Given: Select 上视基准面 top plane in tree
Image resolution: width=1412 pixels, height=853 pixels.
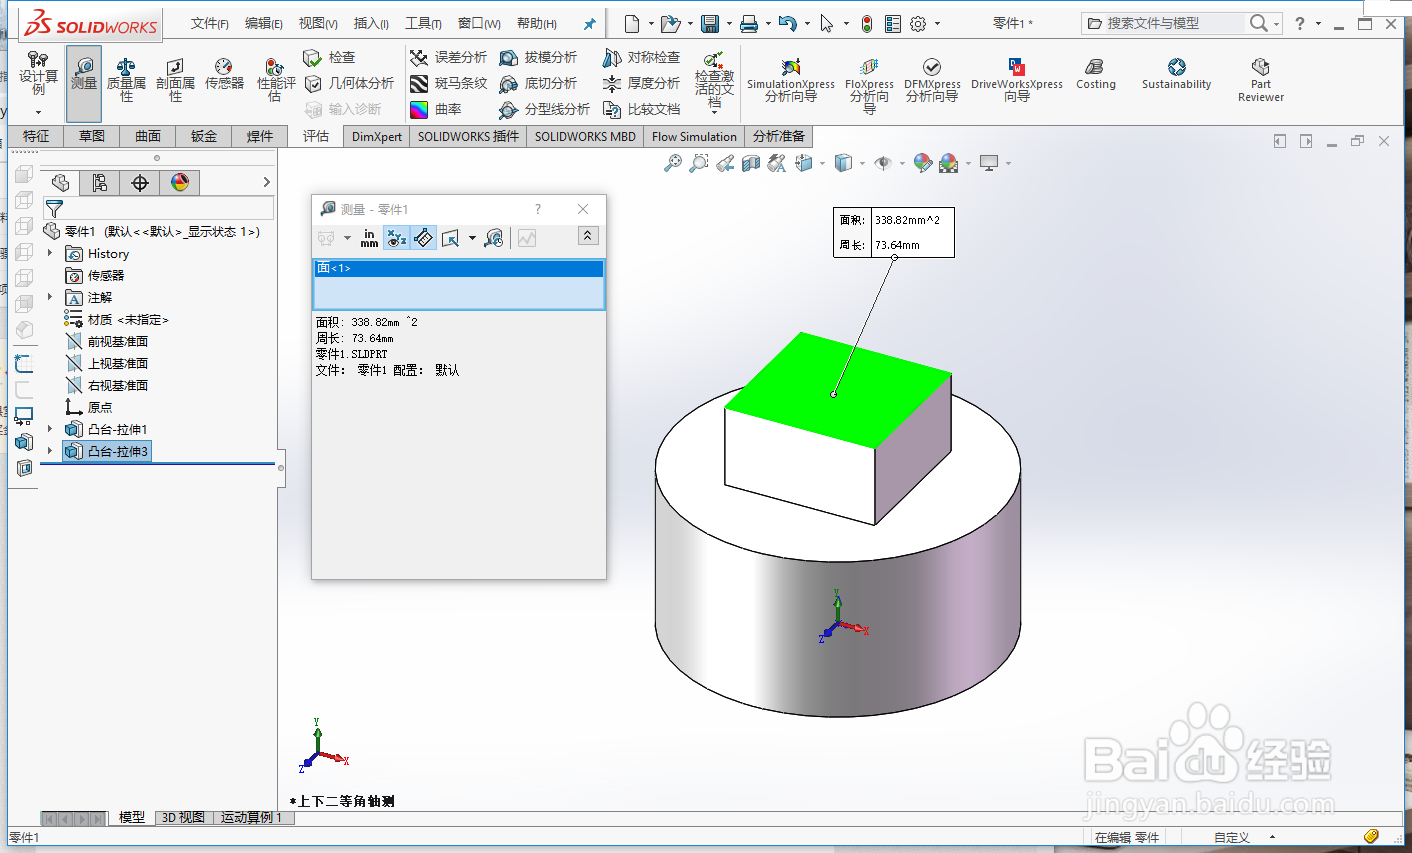Looking at the screenshot, I should click(107, 363).
